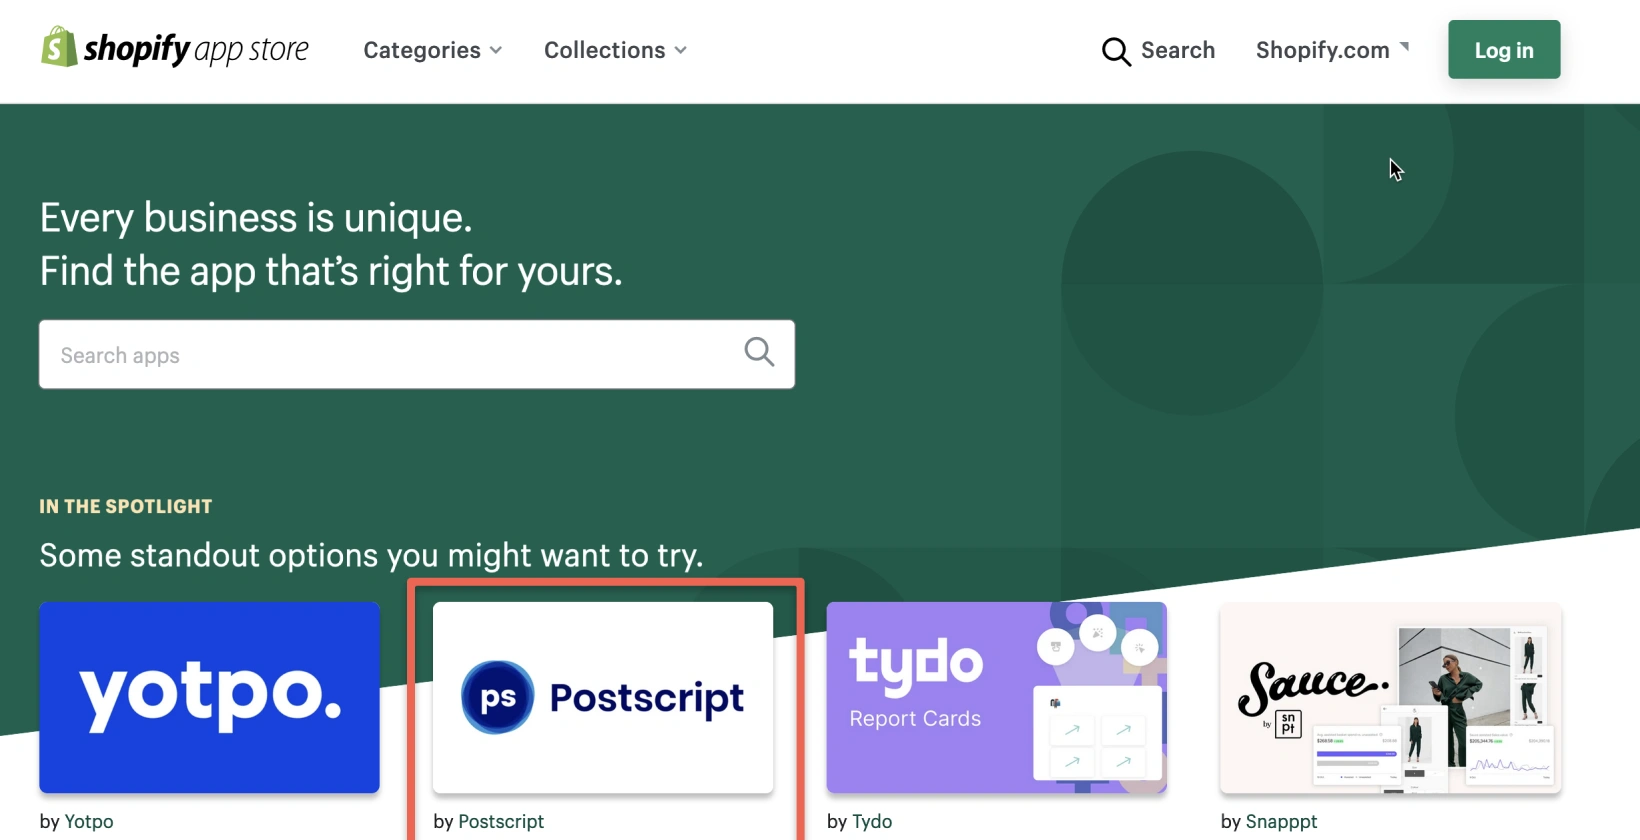Click 'Some standout options you might want to try.' text
Viewport: 1640px width, 840px height.
tap(371, 555)
